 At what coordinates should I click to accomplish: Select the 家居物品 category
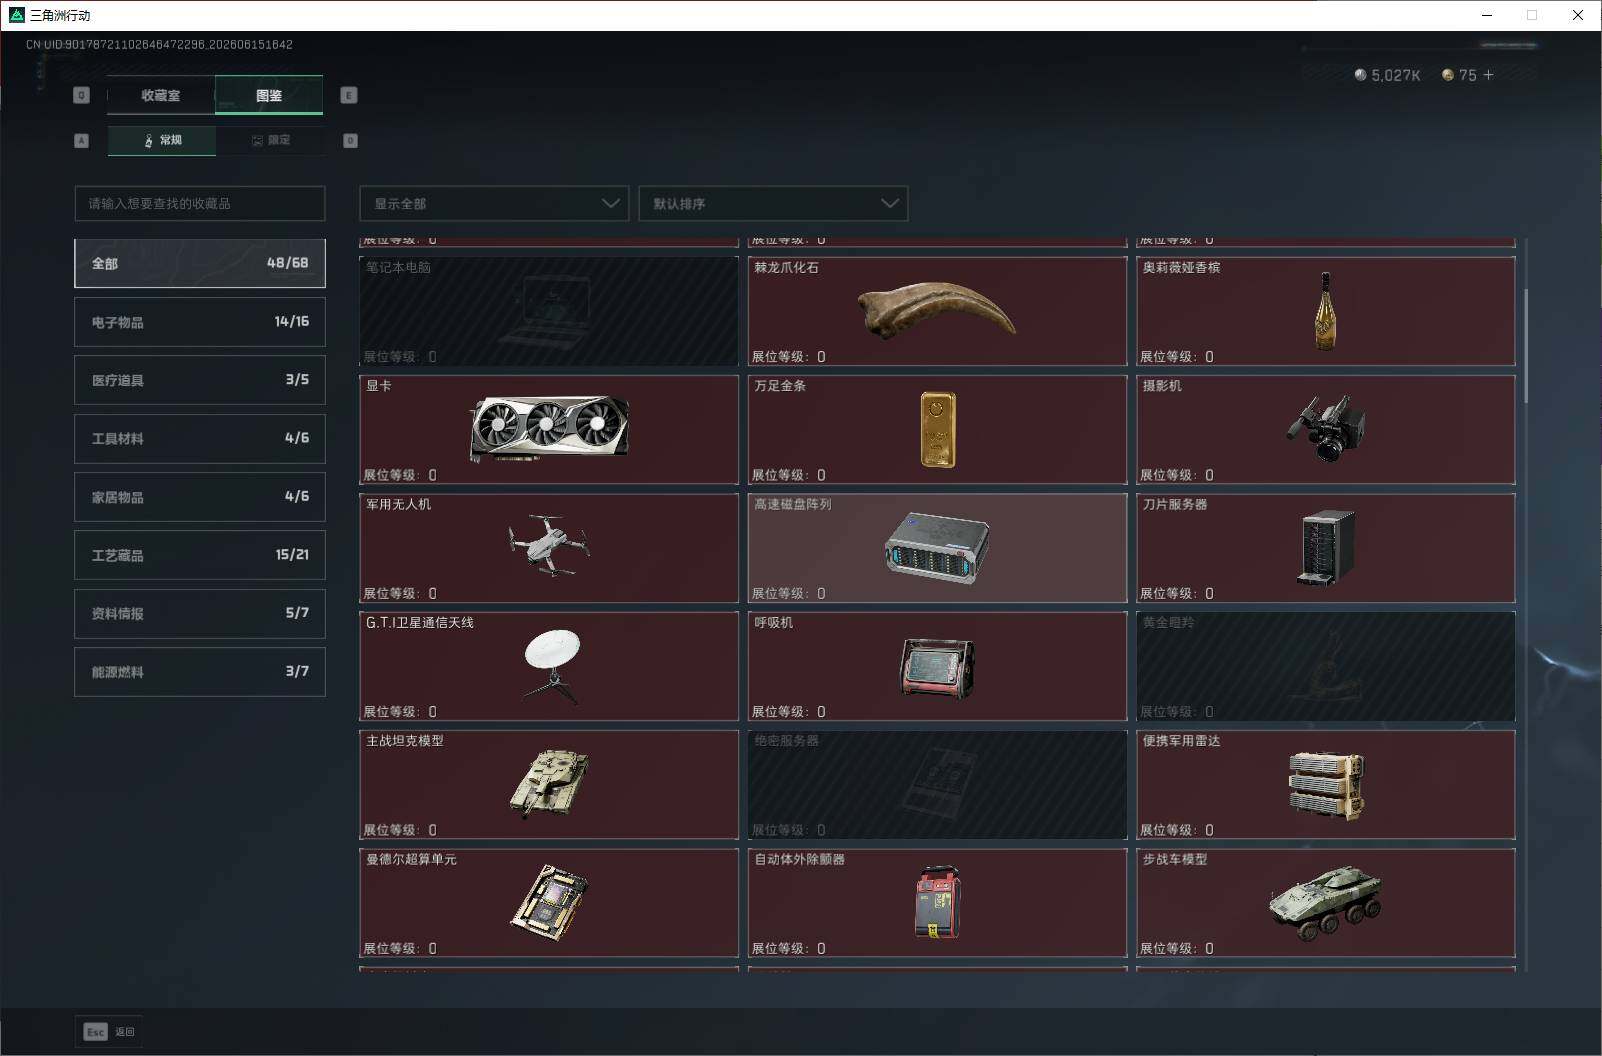[200, 497]
